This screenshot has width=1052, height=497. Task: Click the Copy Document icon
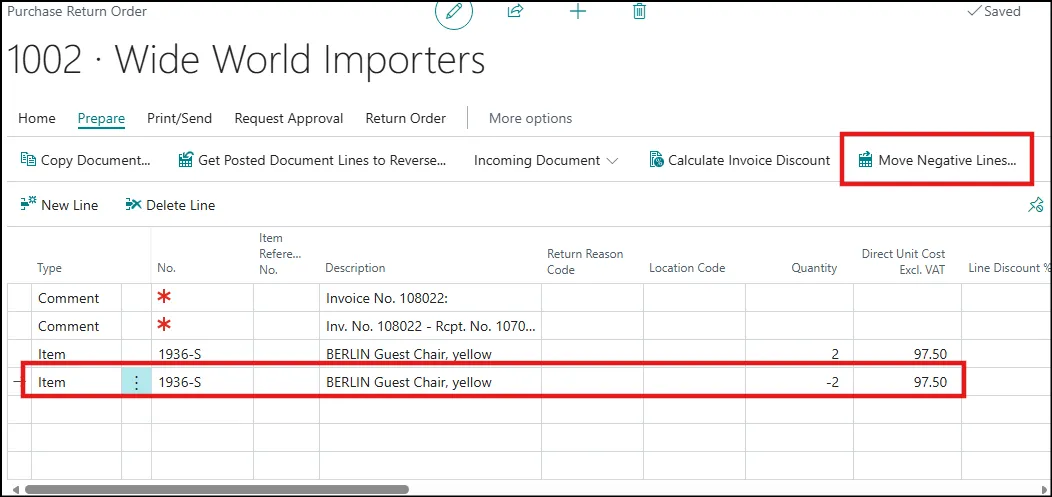pyautogui.click(x=28, y=160)
